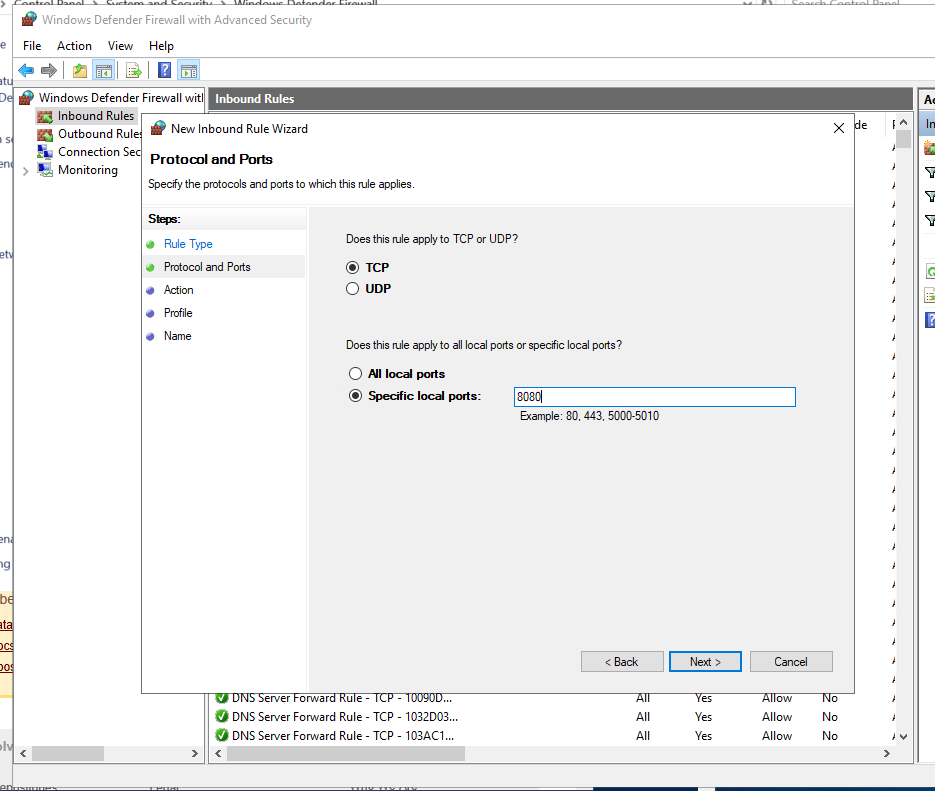This screenshot has height=791, width=935.
Task: Select rule DNS Server Forward Rule TCP 10090D
Action: click(x=342, y=698)
